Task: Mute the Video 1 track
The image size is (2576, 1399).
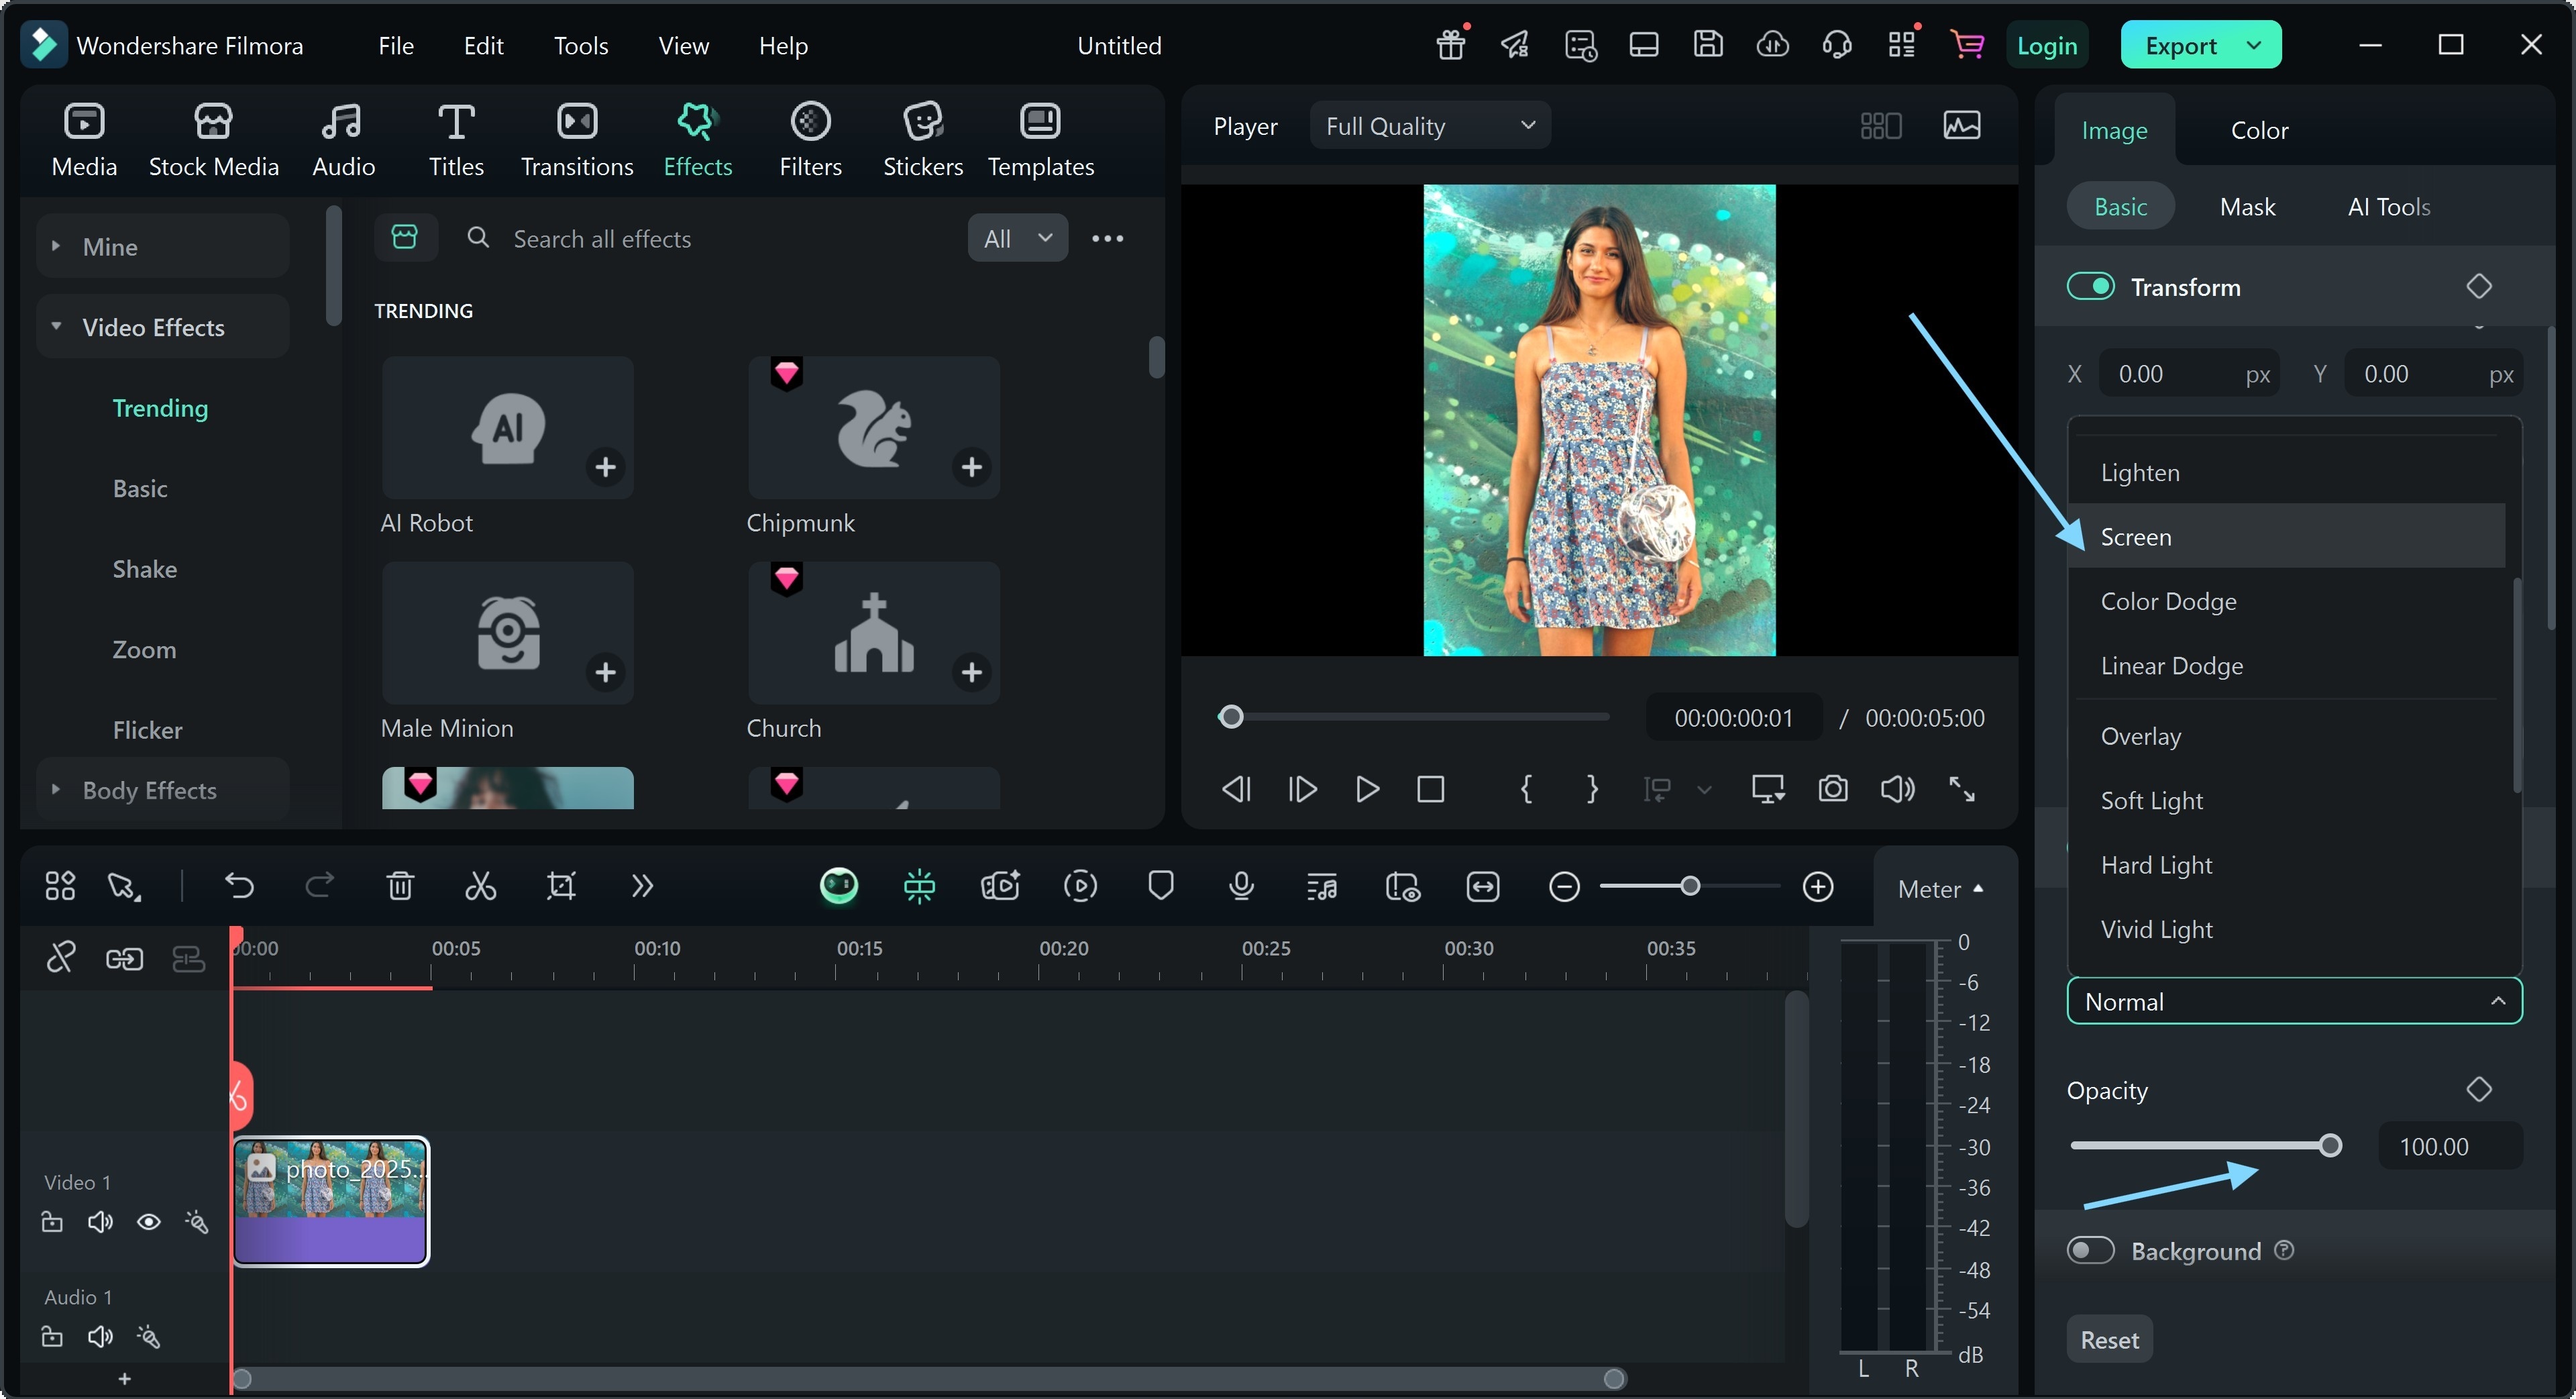Action: pyautogui.click(x=100, y=1222)
